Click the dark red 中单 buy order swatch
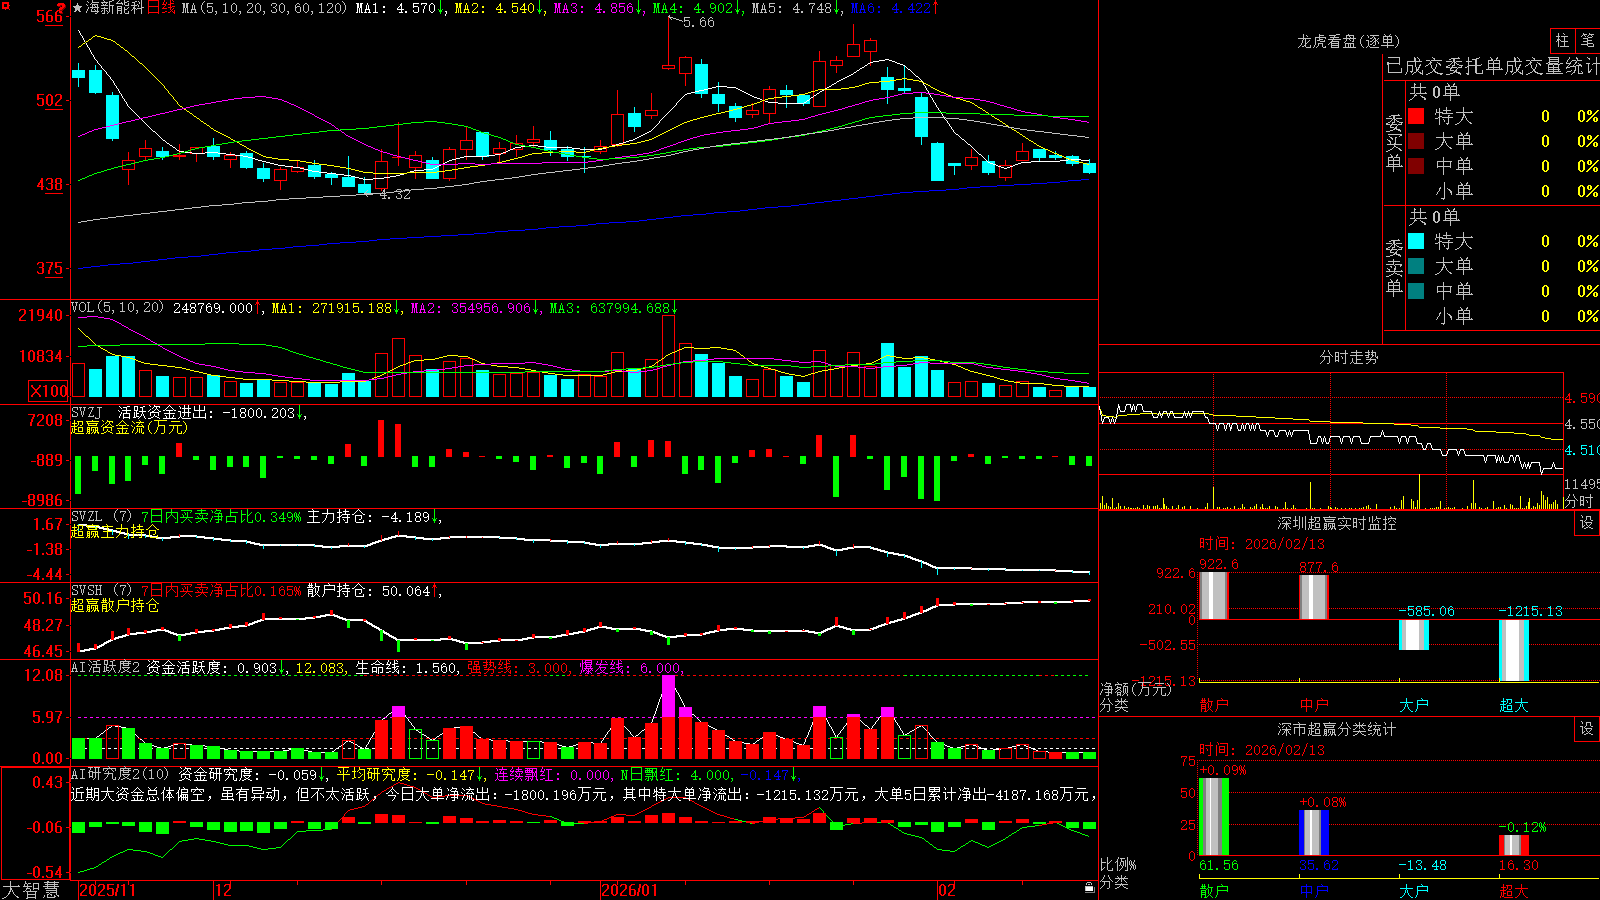1600x900 pixels. pos(1416,165)
